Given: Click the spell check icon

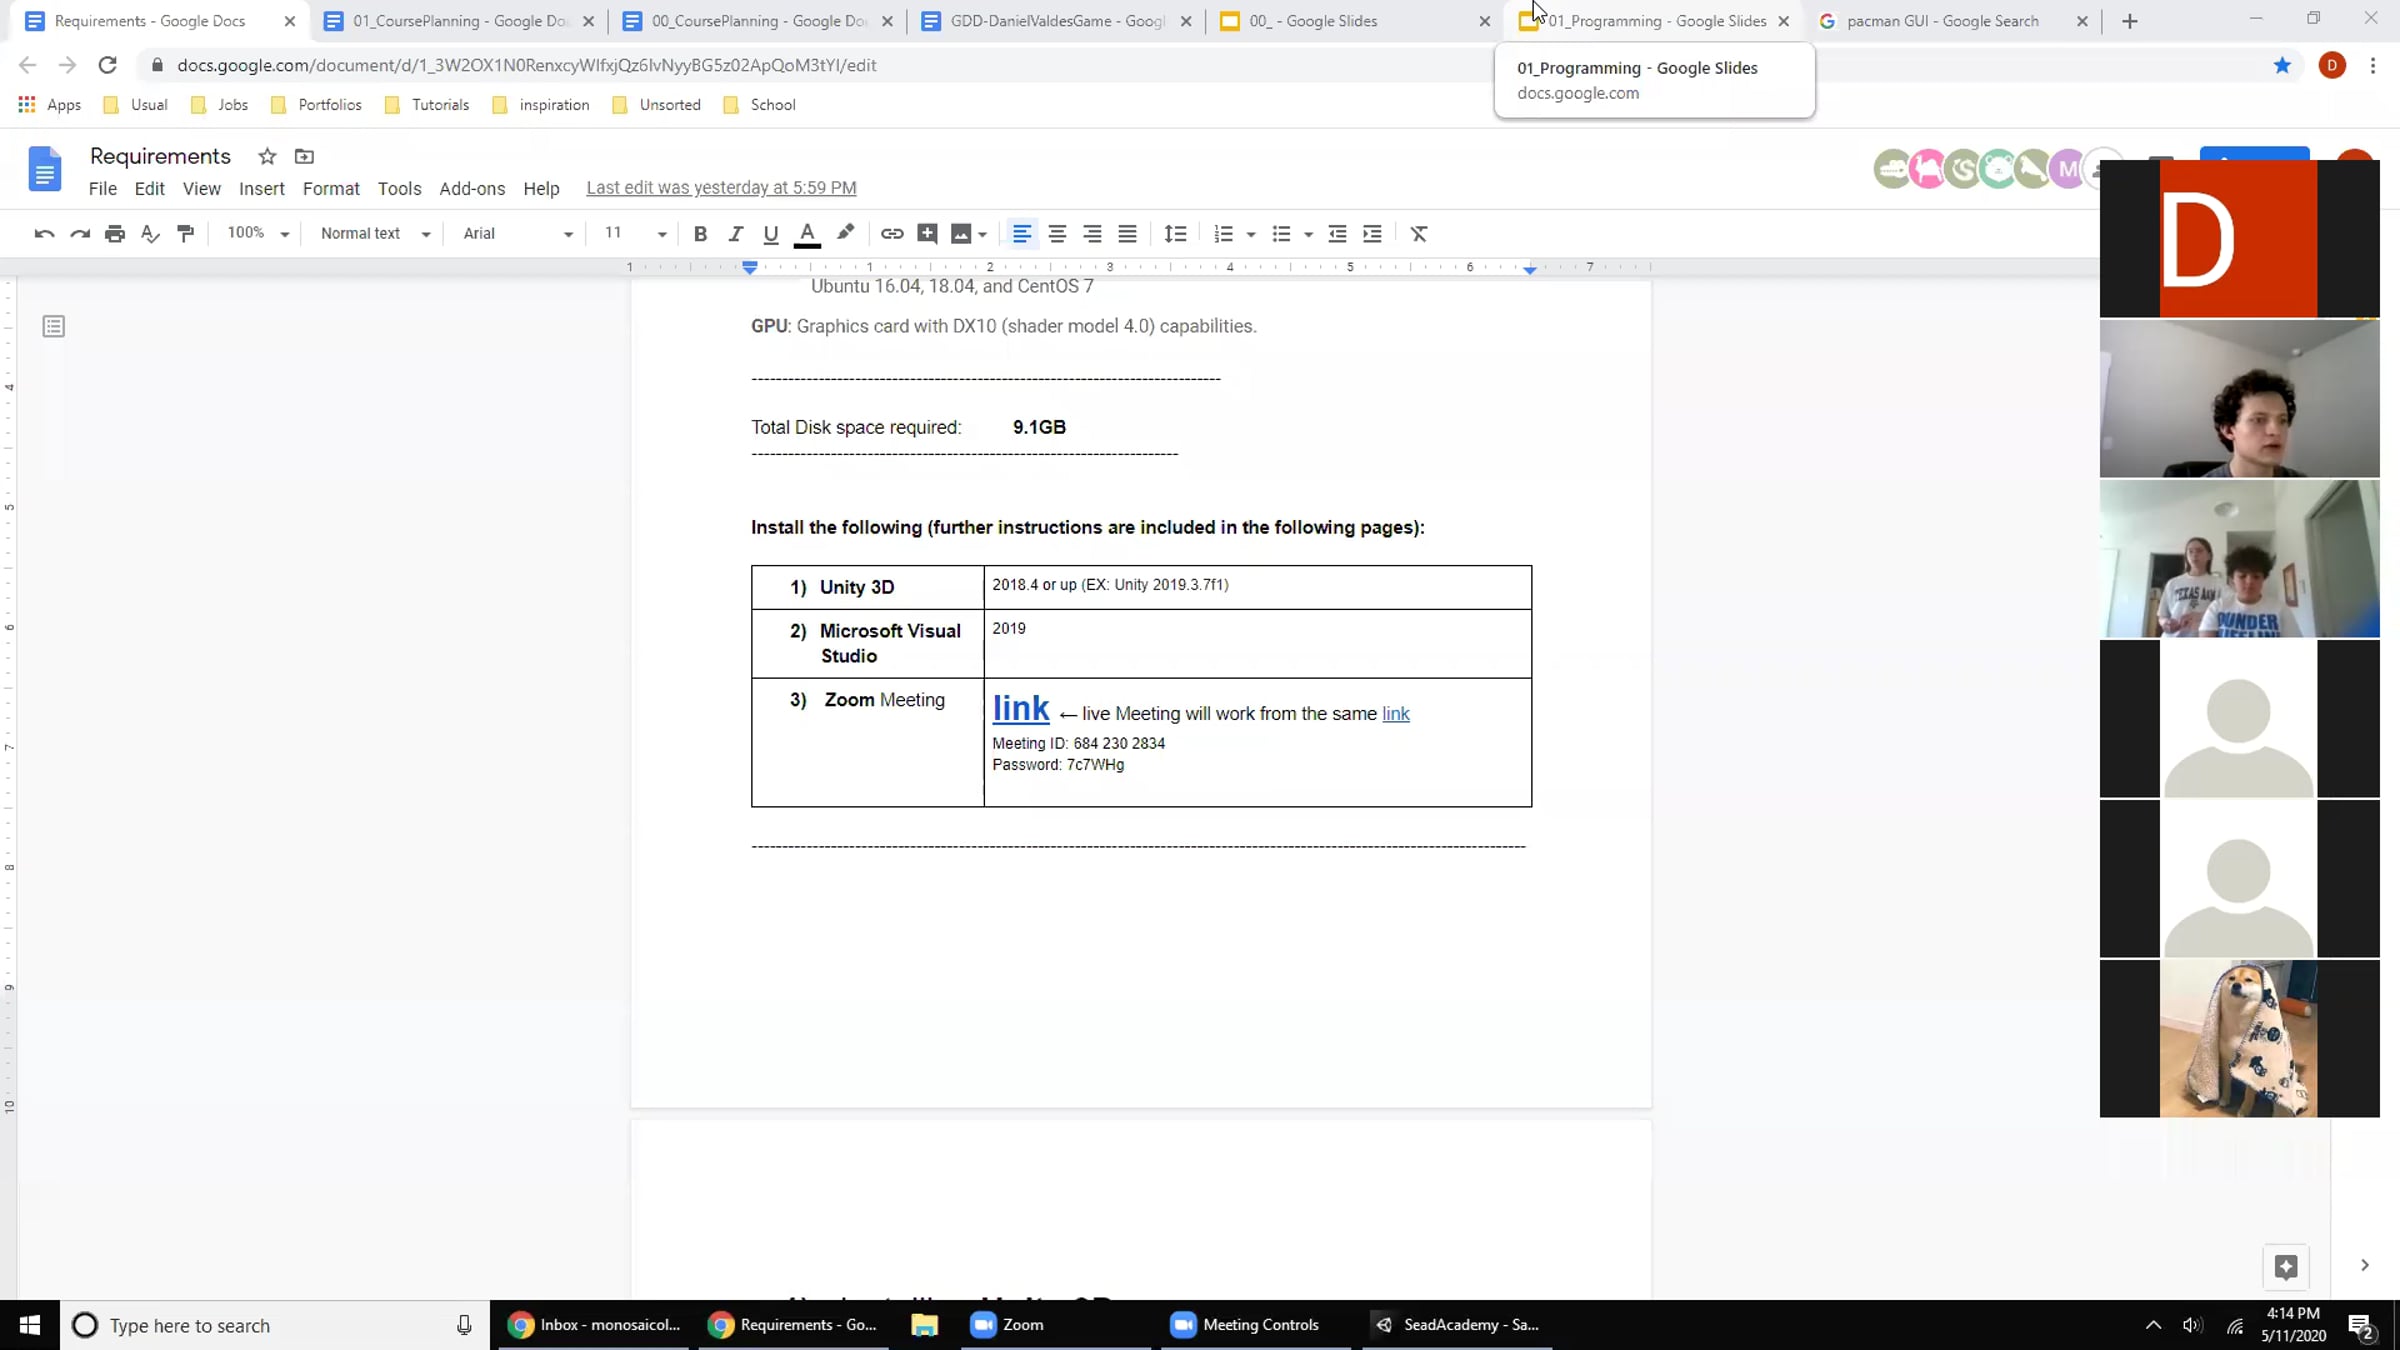Looking at the screenshot, I should [150, 234].
